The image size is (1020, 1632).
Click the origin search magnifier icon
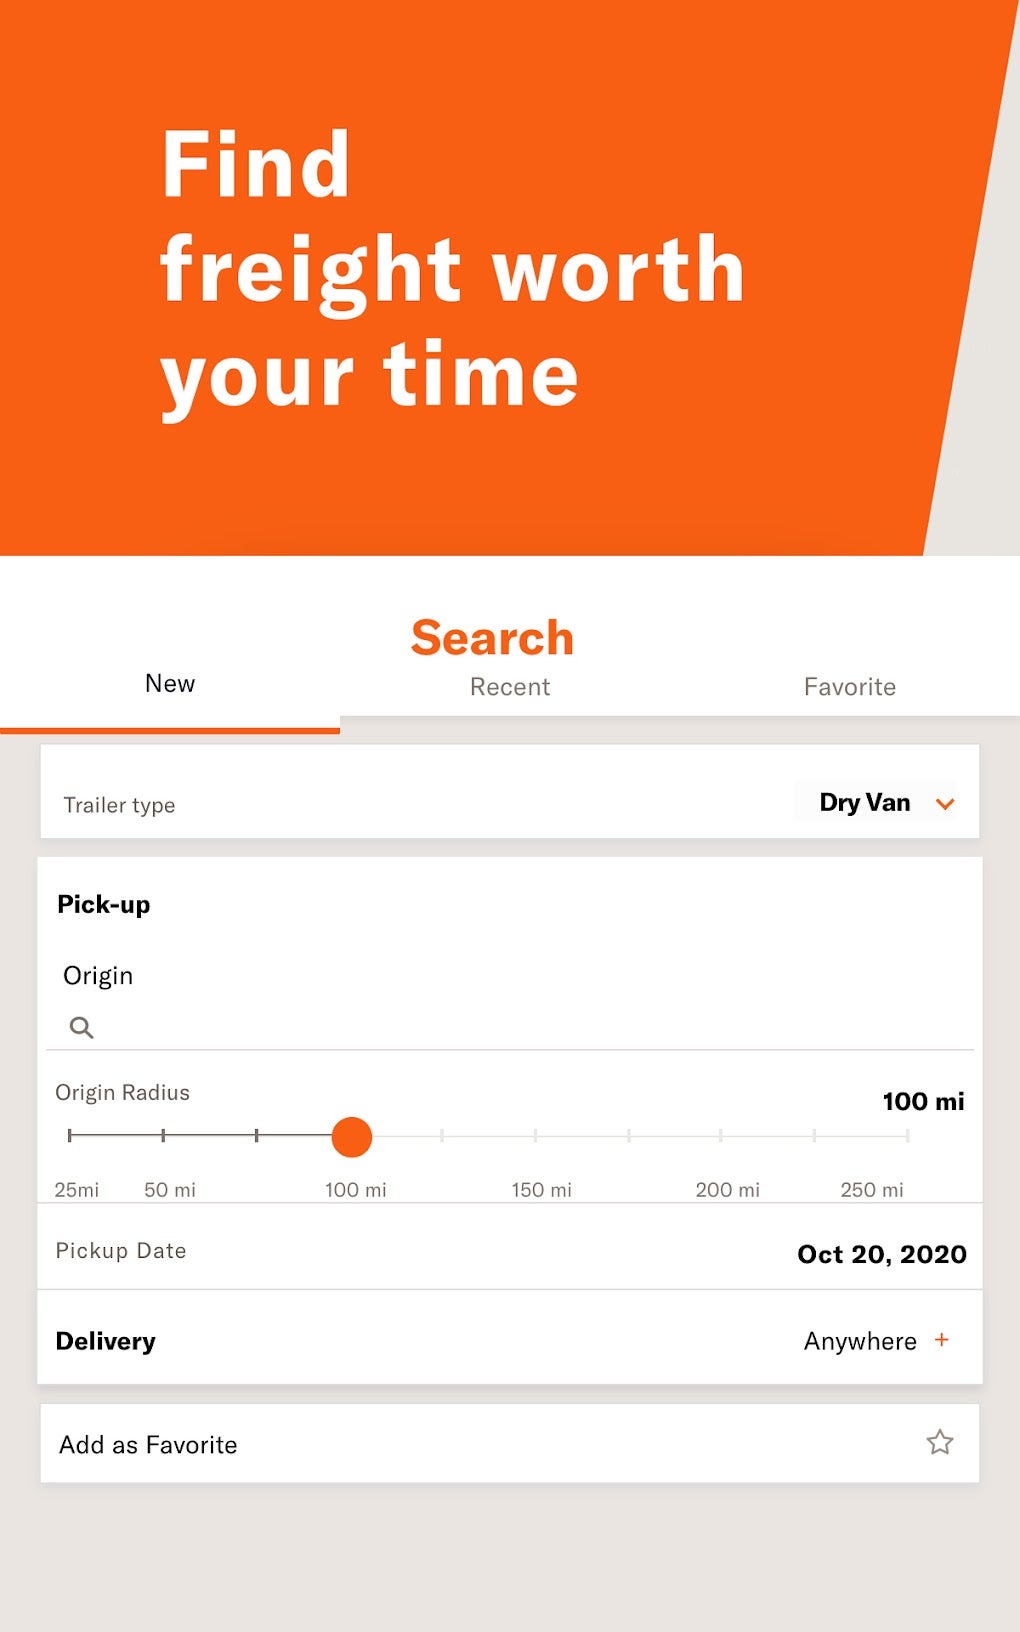(x=81, y=1027)
